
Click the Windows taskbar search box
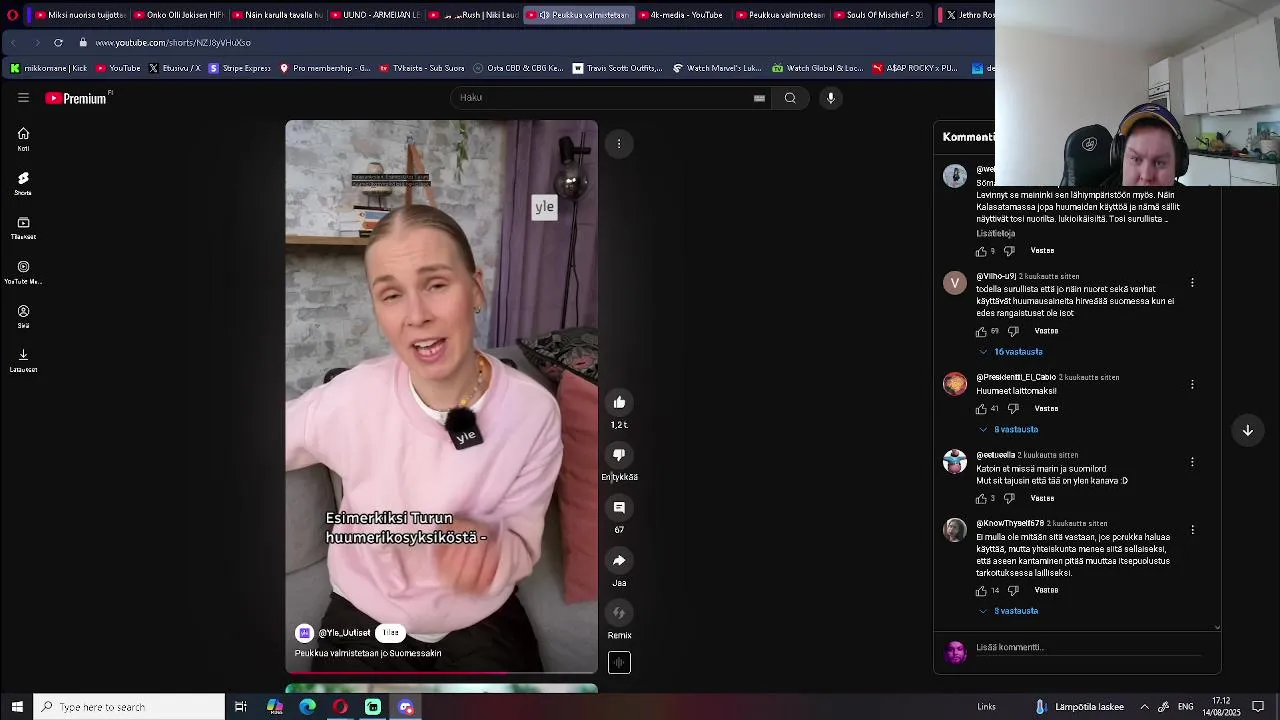(x=129, y=707)
